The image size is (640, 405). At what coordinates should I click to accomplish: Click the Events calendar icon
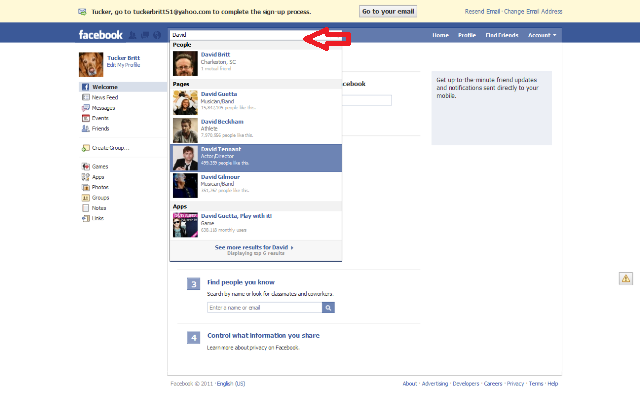coord(85,118)
